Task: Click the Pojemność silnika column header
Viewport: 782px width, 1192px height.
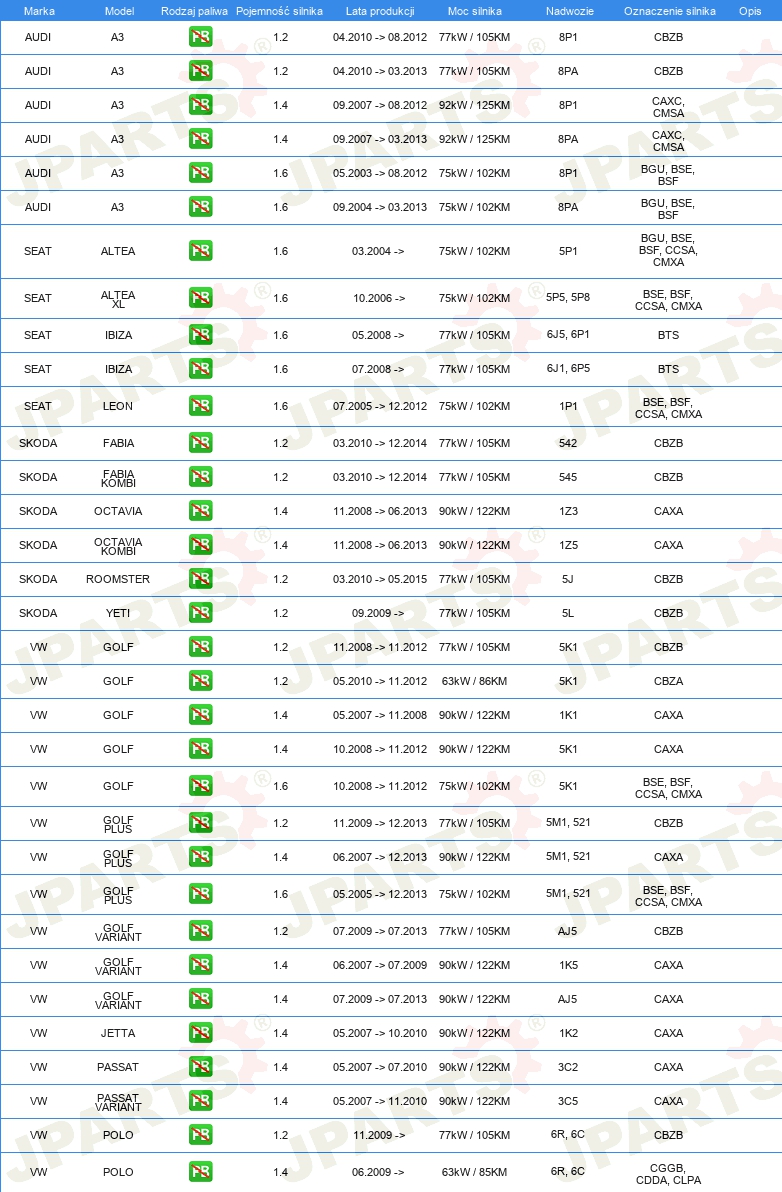Action: [x=280, y=11]
